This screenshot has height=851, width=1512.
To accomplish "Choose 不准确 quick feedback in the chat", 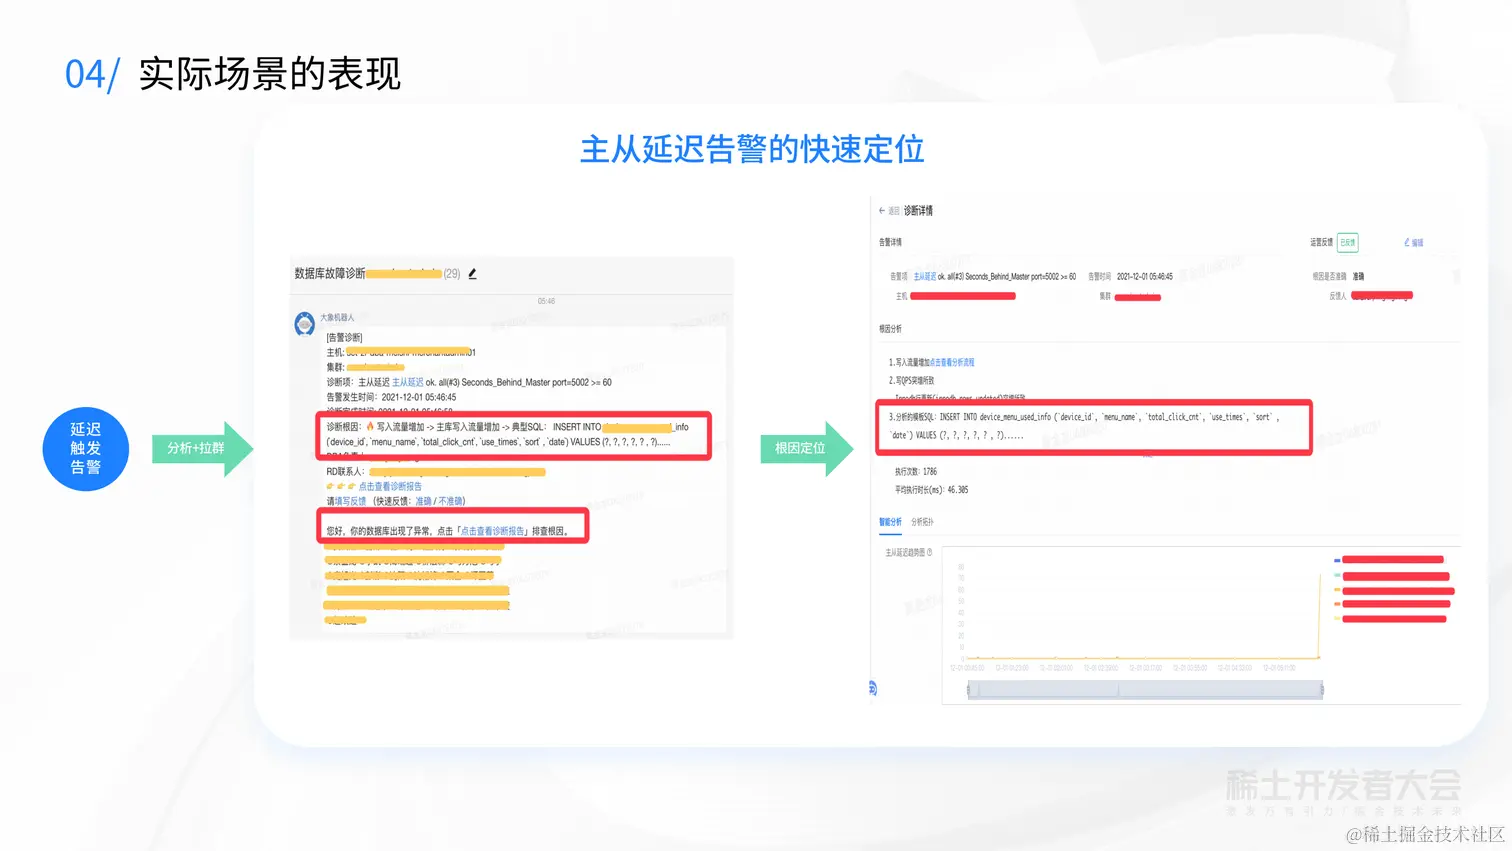I will [x=450, y=501].
